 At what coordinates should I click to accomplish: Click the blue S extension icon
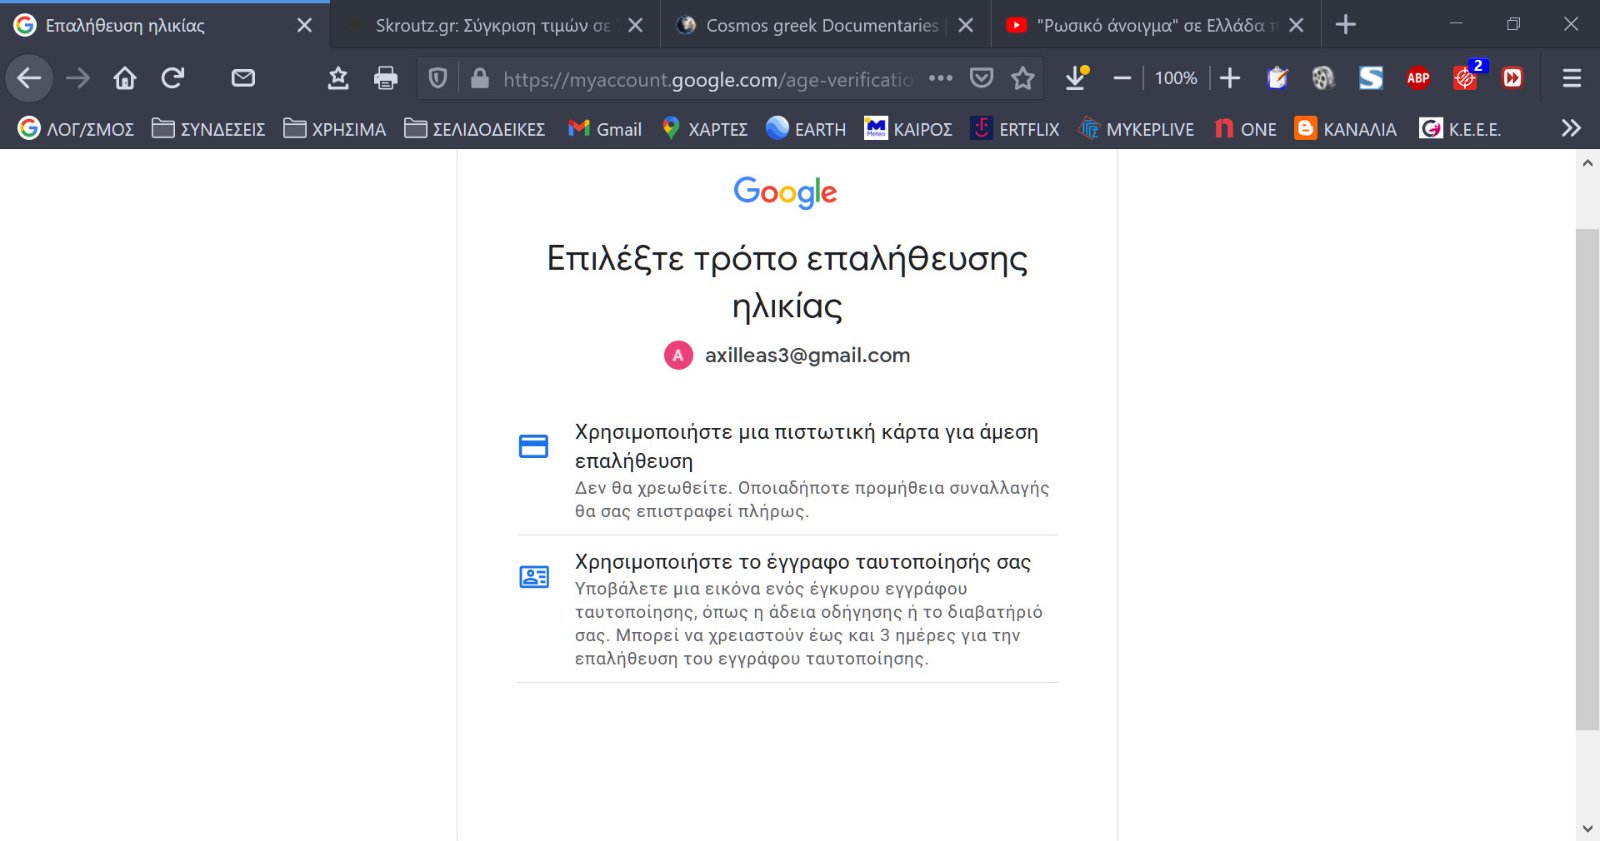click(1371, 78)
